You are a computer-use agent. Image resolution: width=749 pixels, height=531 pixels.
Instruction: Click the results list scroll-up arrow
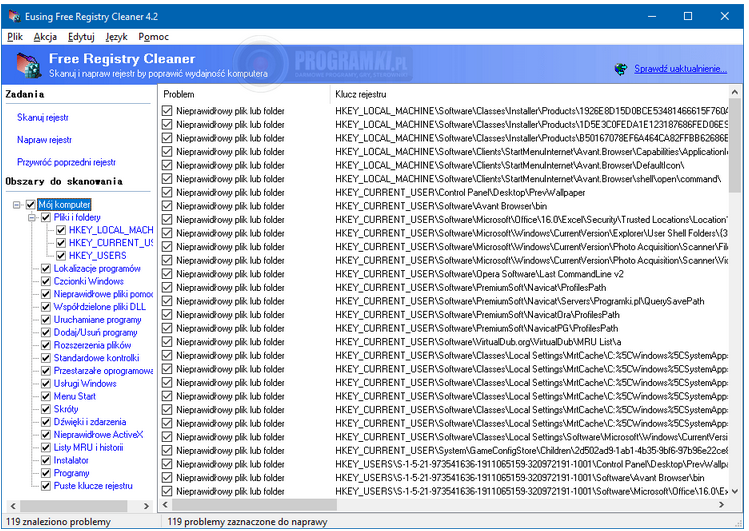click(735, 92)
